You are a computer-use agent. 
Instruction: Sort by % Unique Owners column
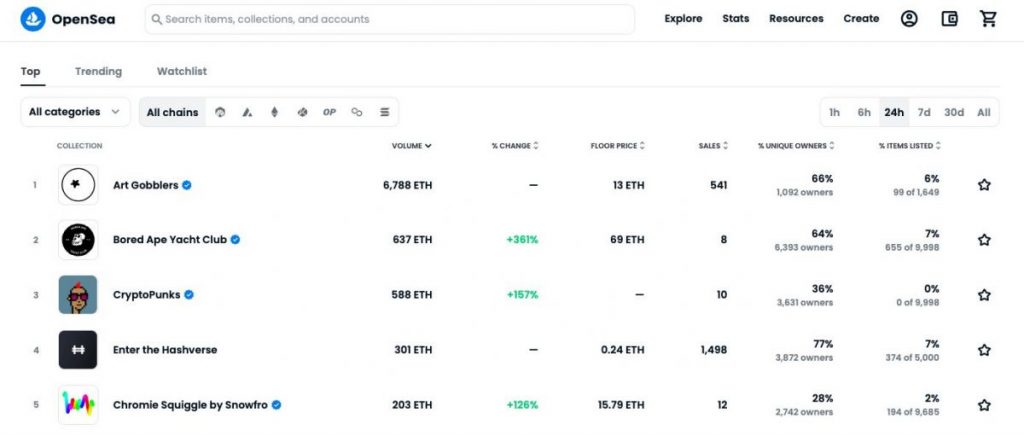[x=796, y=146]
